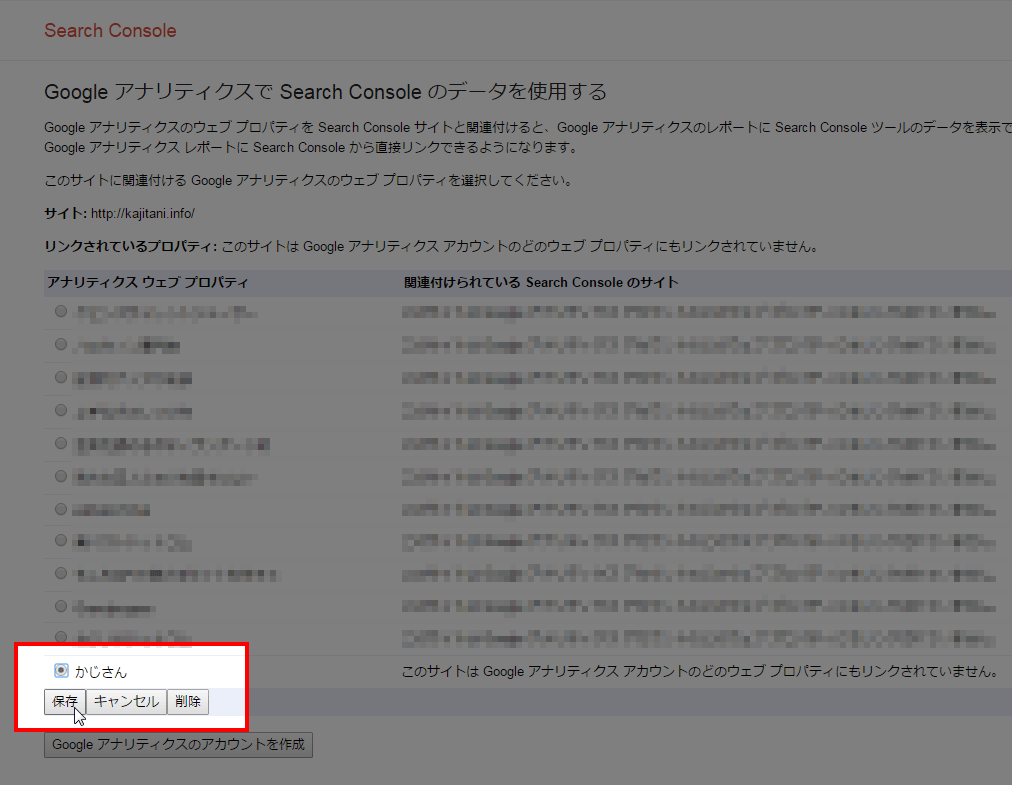Choose the ninth property radio button
Screen dimensions: 1012x785
(x=61, y=573)
